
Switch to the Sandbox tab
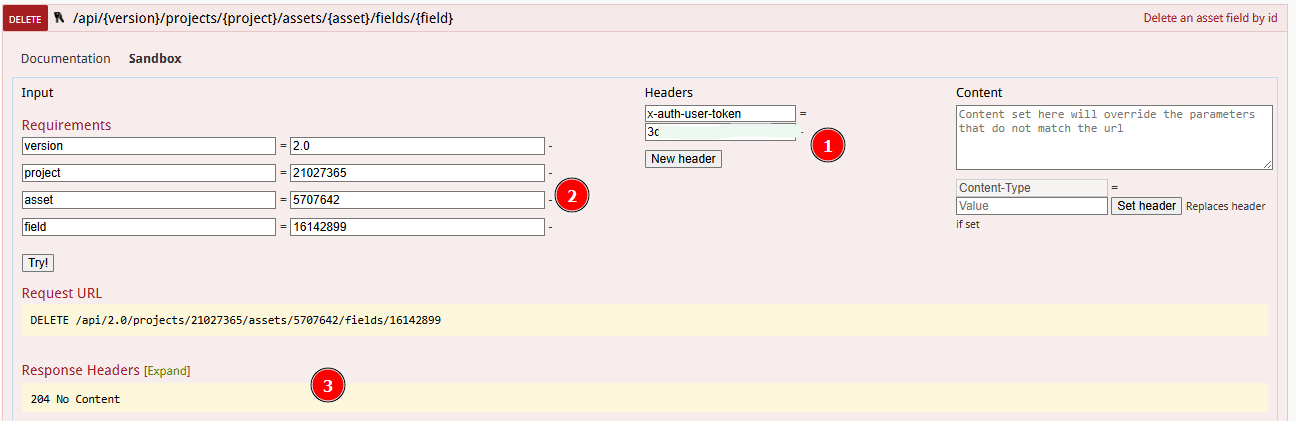point(155,59)
